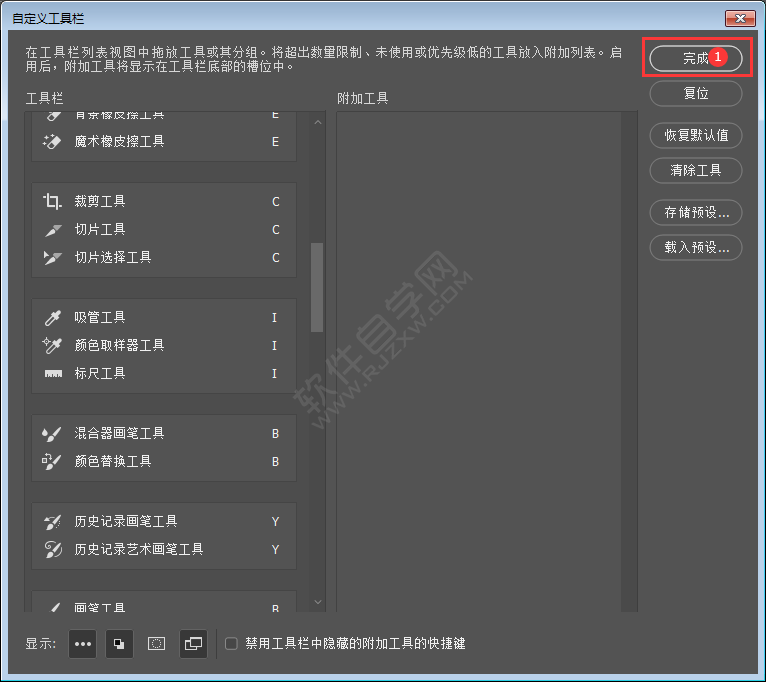Select the 混合器画笔工具 row text

pyautogui.click(x=119, y=433)
